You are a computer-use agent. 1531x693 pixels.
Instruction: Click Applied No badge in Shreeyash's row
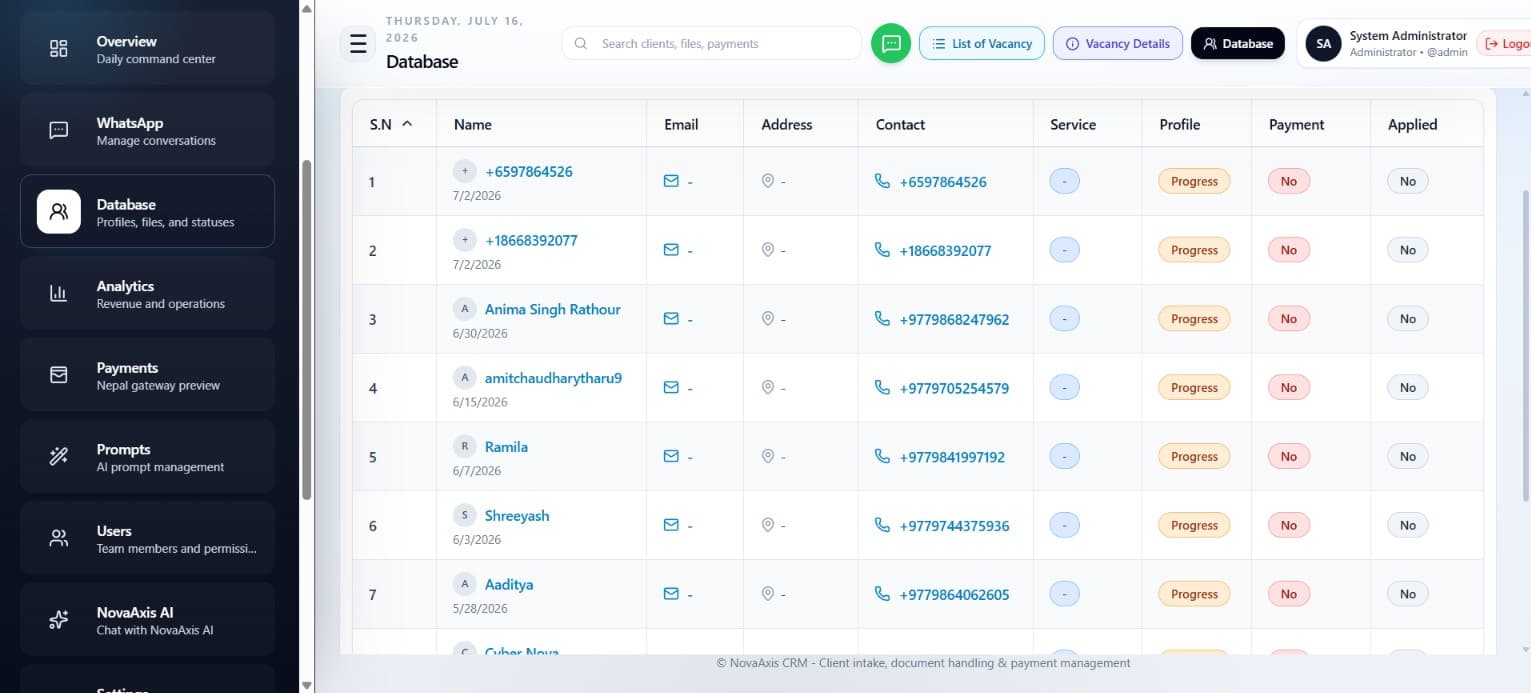[x=1407, y=525]
